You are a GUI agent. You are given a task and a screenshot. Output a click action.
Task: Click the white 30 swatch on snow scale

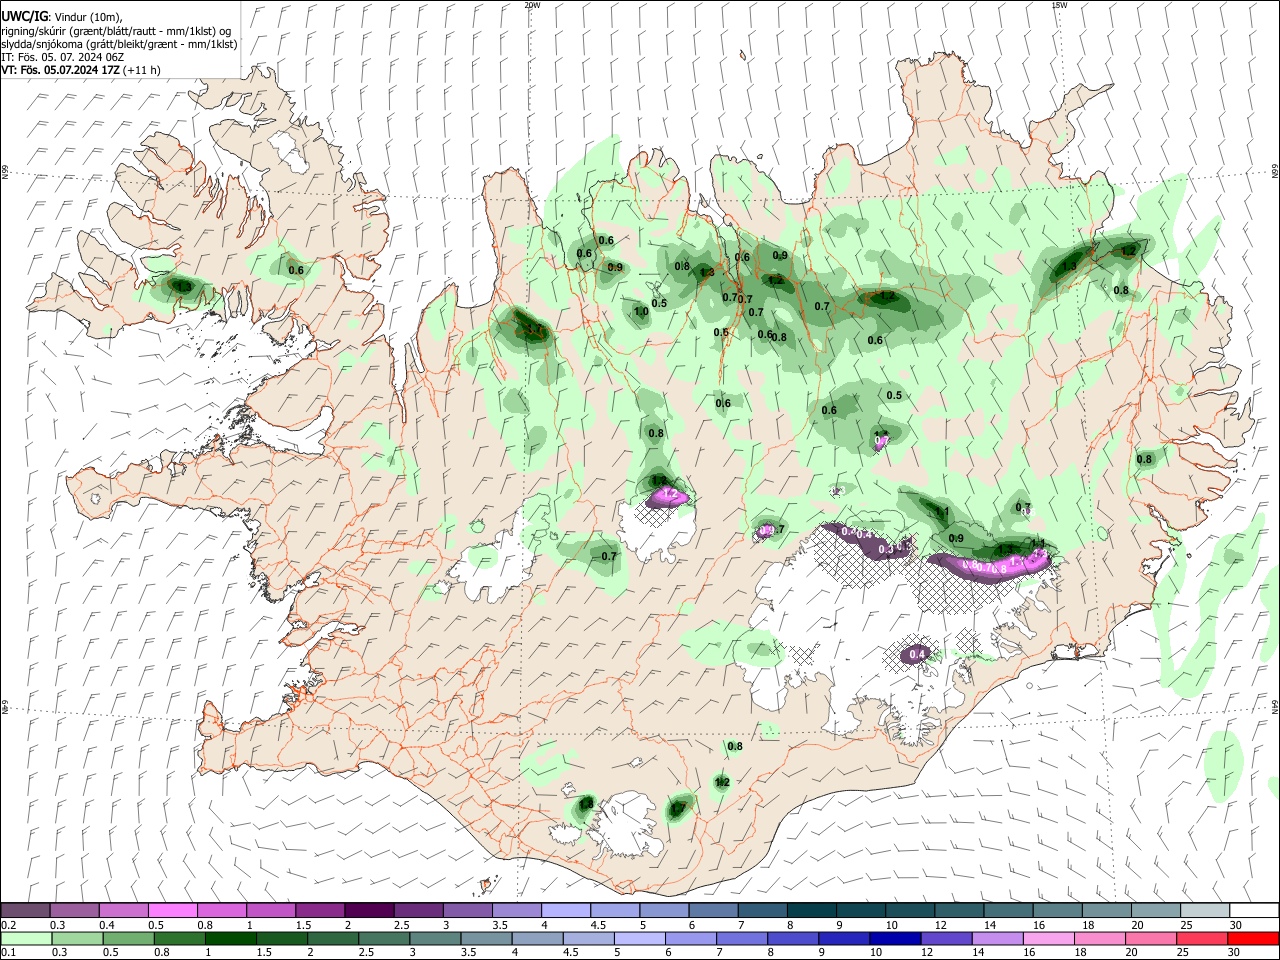[x=1254, y=910]
